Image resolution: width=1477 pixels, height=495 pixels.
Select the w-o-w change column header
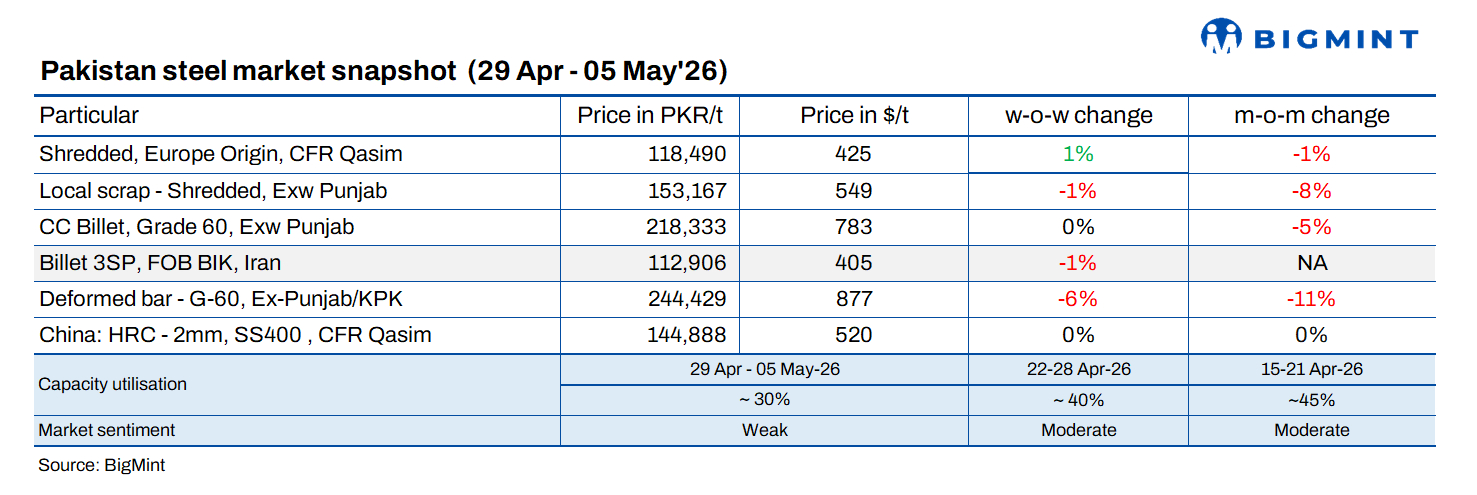pyautogui.click(x=1078, y=115)
